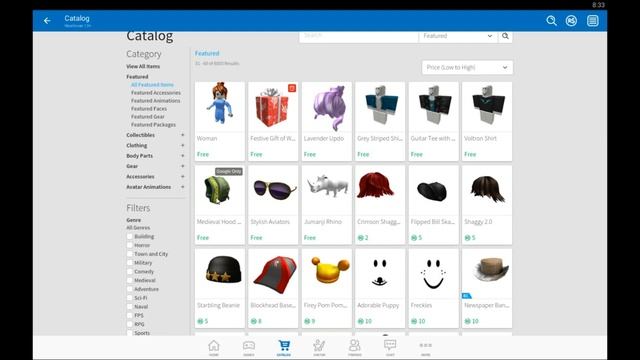
Task: Open the Stylish Aviators thumbnail
Action: point(273,190)
